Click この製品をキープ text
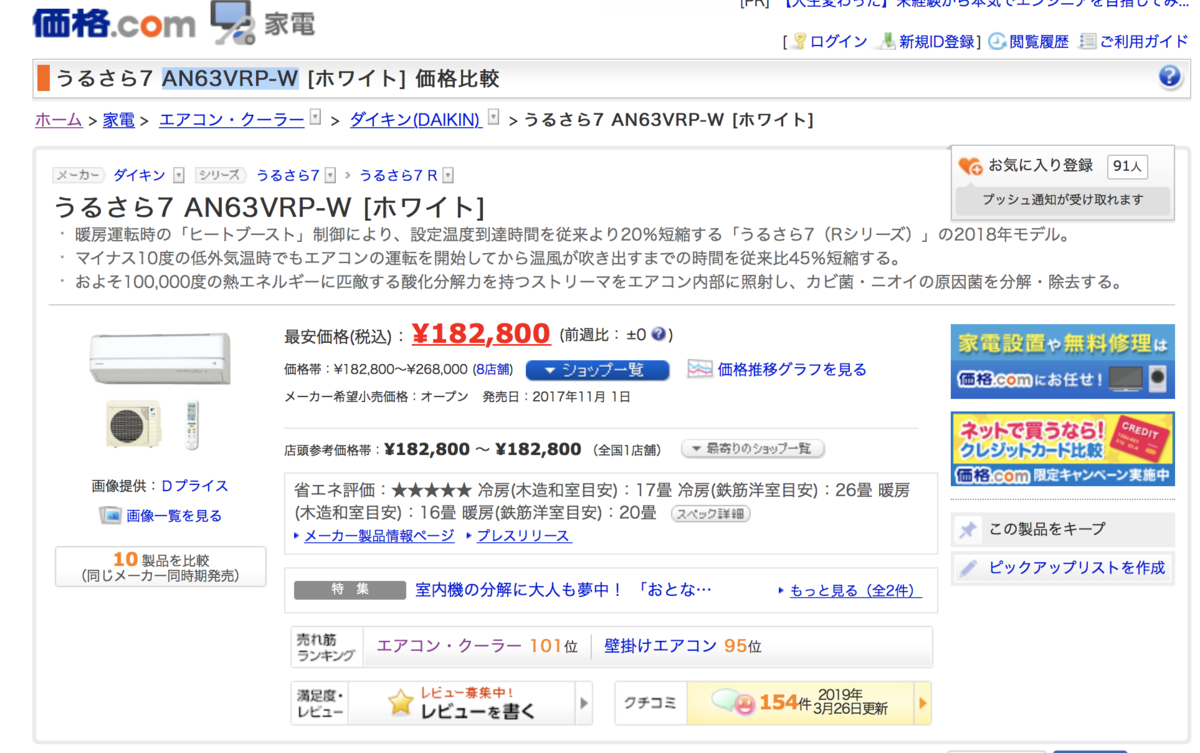1200x753 pixels. click(x=1047, y=529)
